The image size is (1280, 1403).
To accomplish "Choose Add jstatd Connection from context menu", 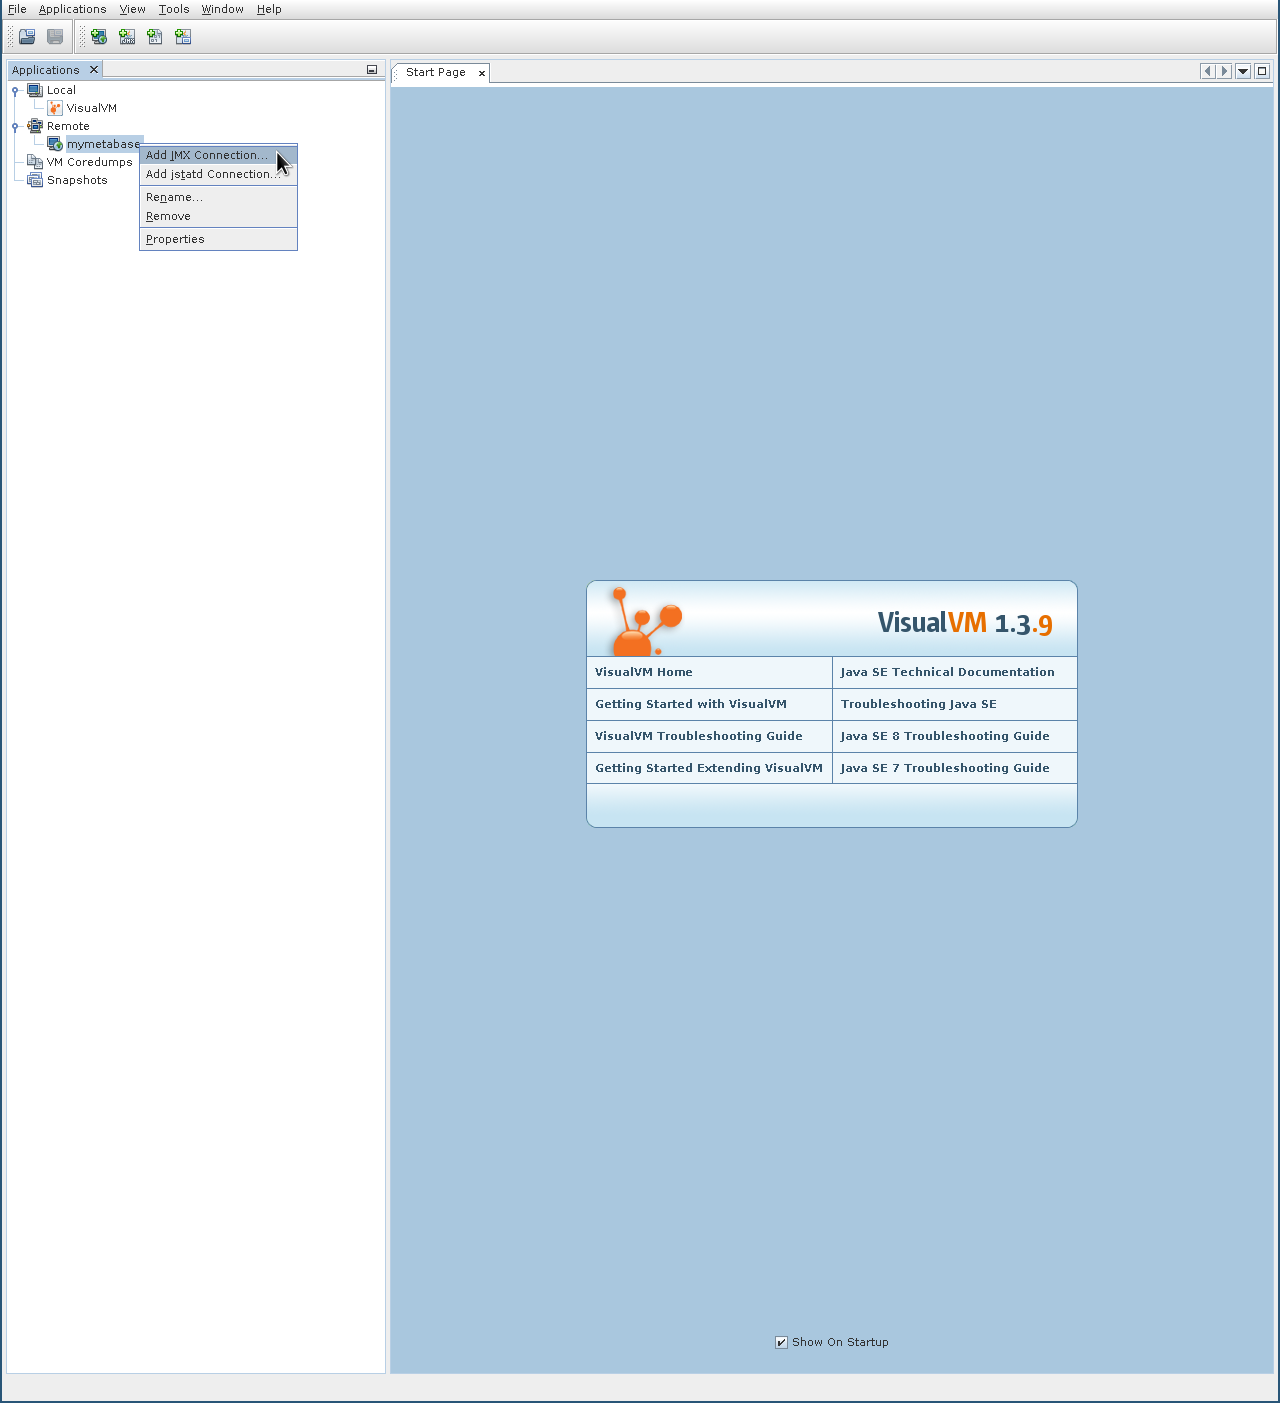I will (212, 174).
